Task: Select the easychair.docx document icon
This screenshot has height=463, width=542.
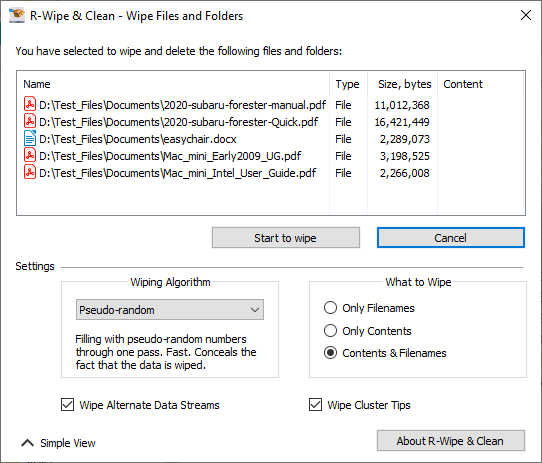Action: (30, 138)
